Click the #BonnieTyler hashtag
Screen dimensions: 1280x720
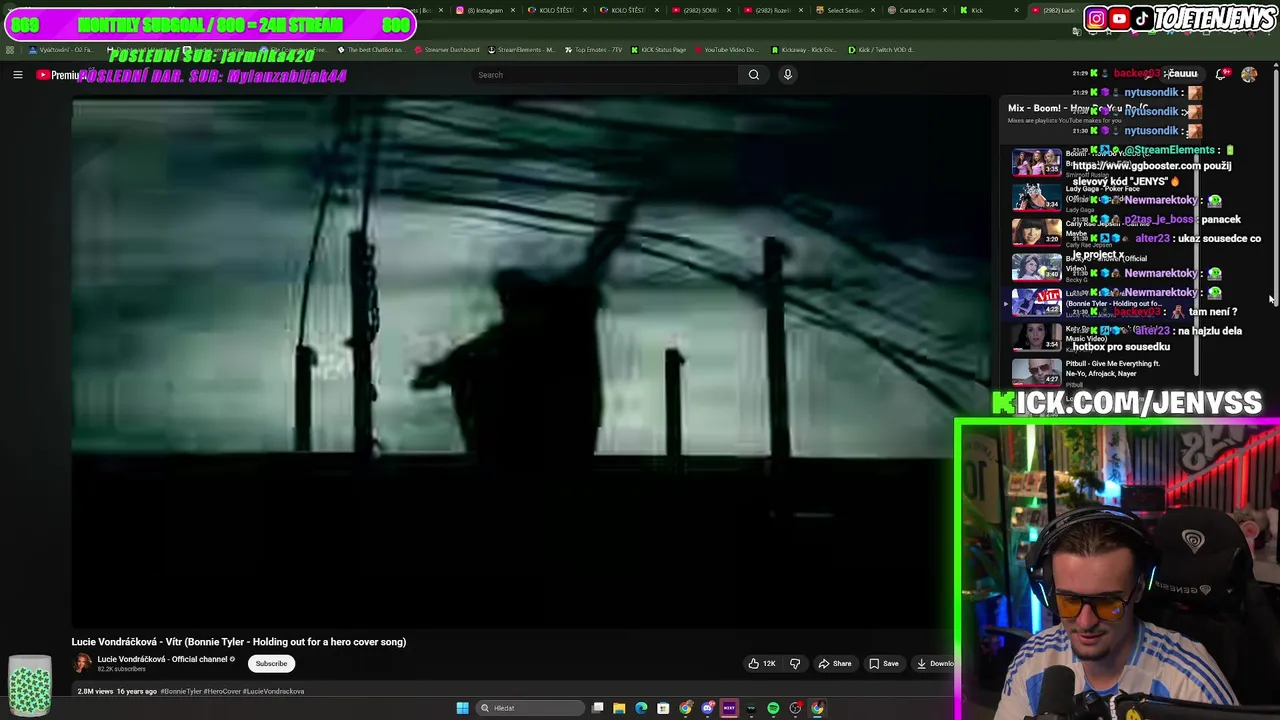point(181,691)
